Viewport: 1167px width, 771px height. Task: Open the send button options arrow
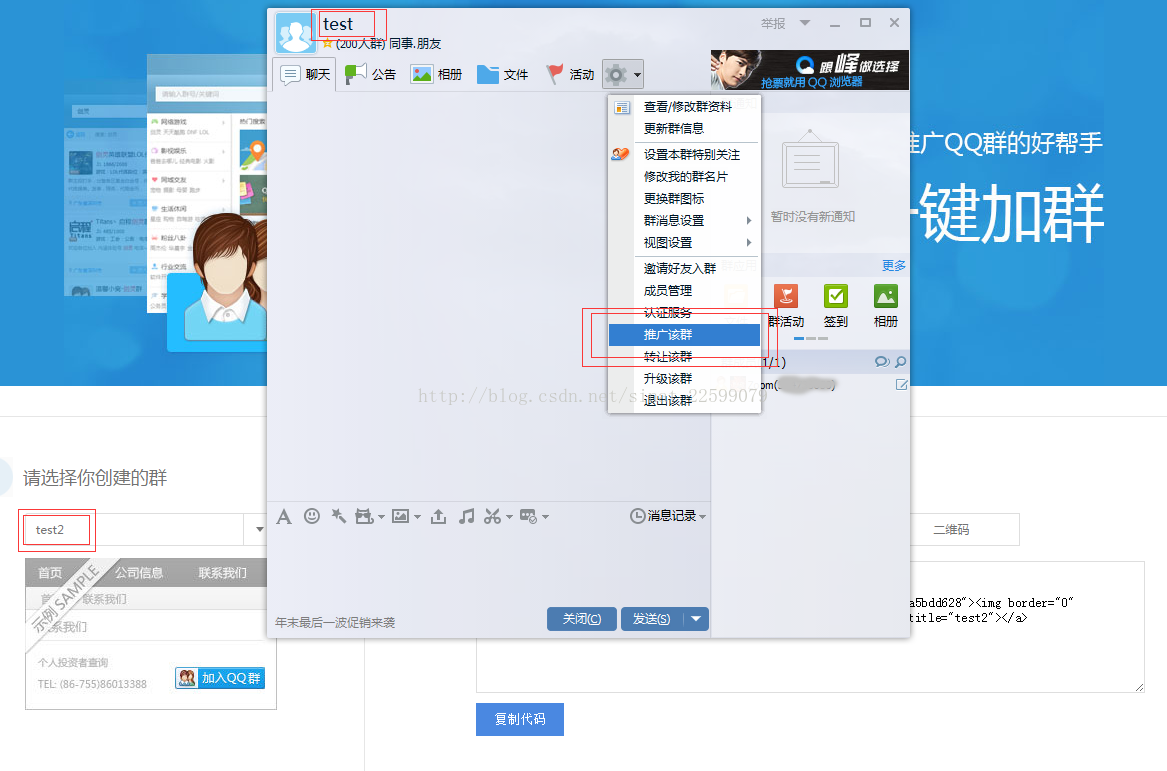pos(696,619)
